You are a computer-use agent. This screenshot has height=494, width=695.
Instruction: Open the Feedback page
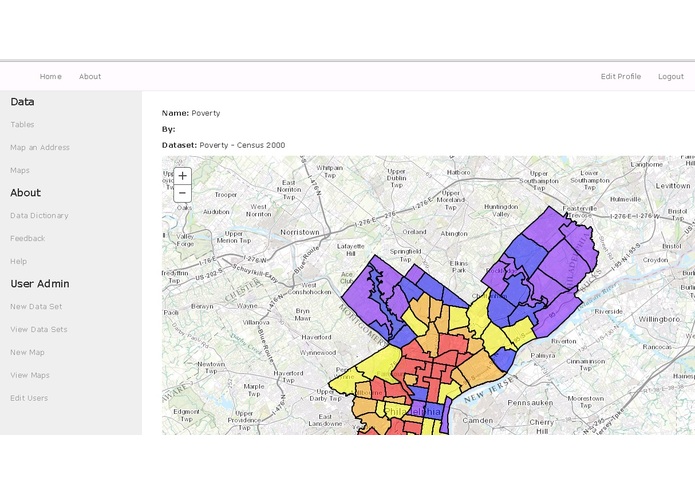coord(27,238)
